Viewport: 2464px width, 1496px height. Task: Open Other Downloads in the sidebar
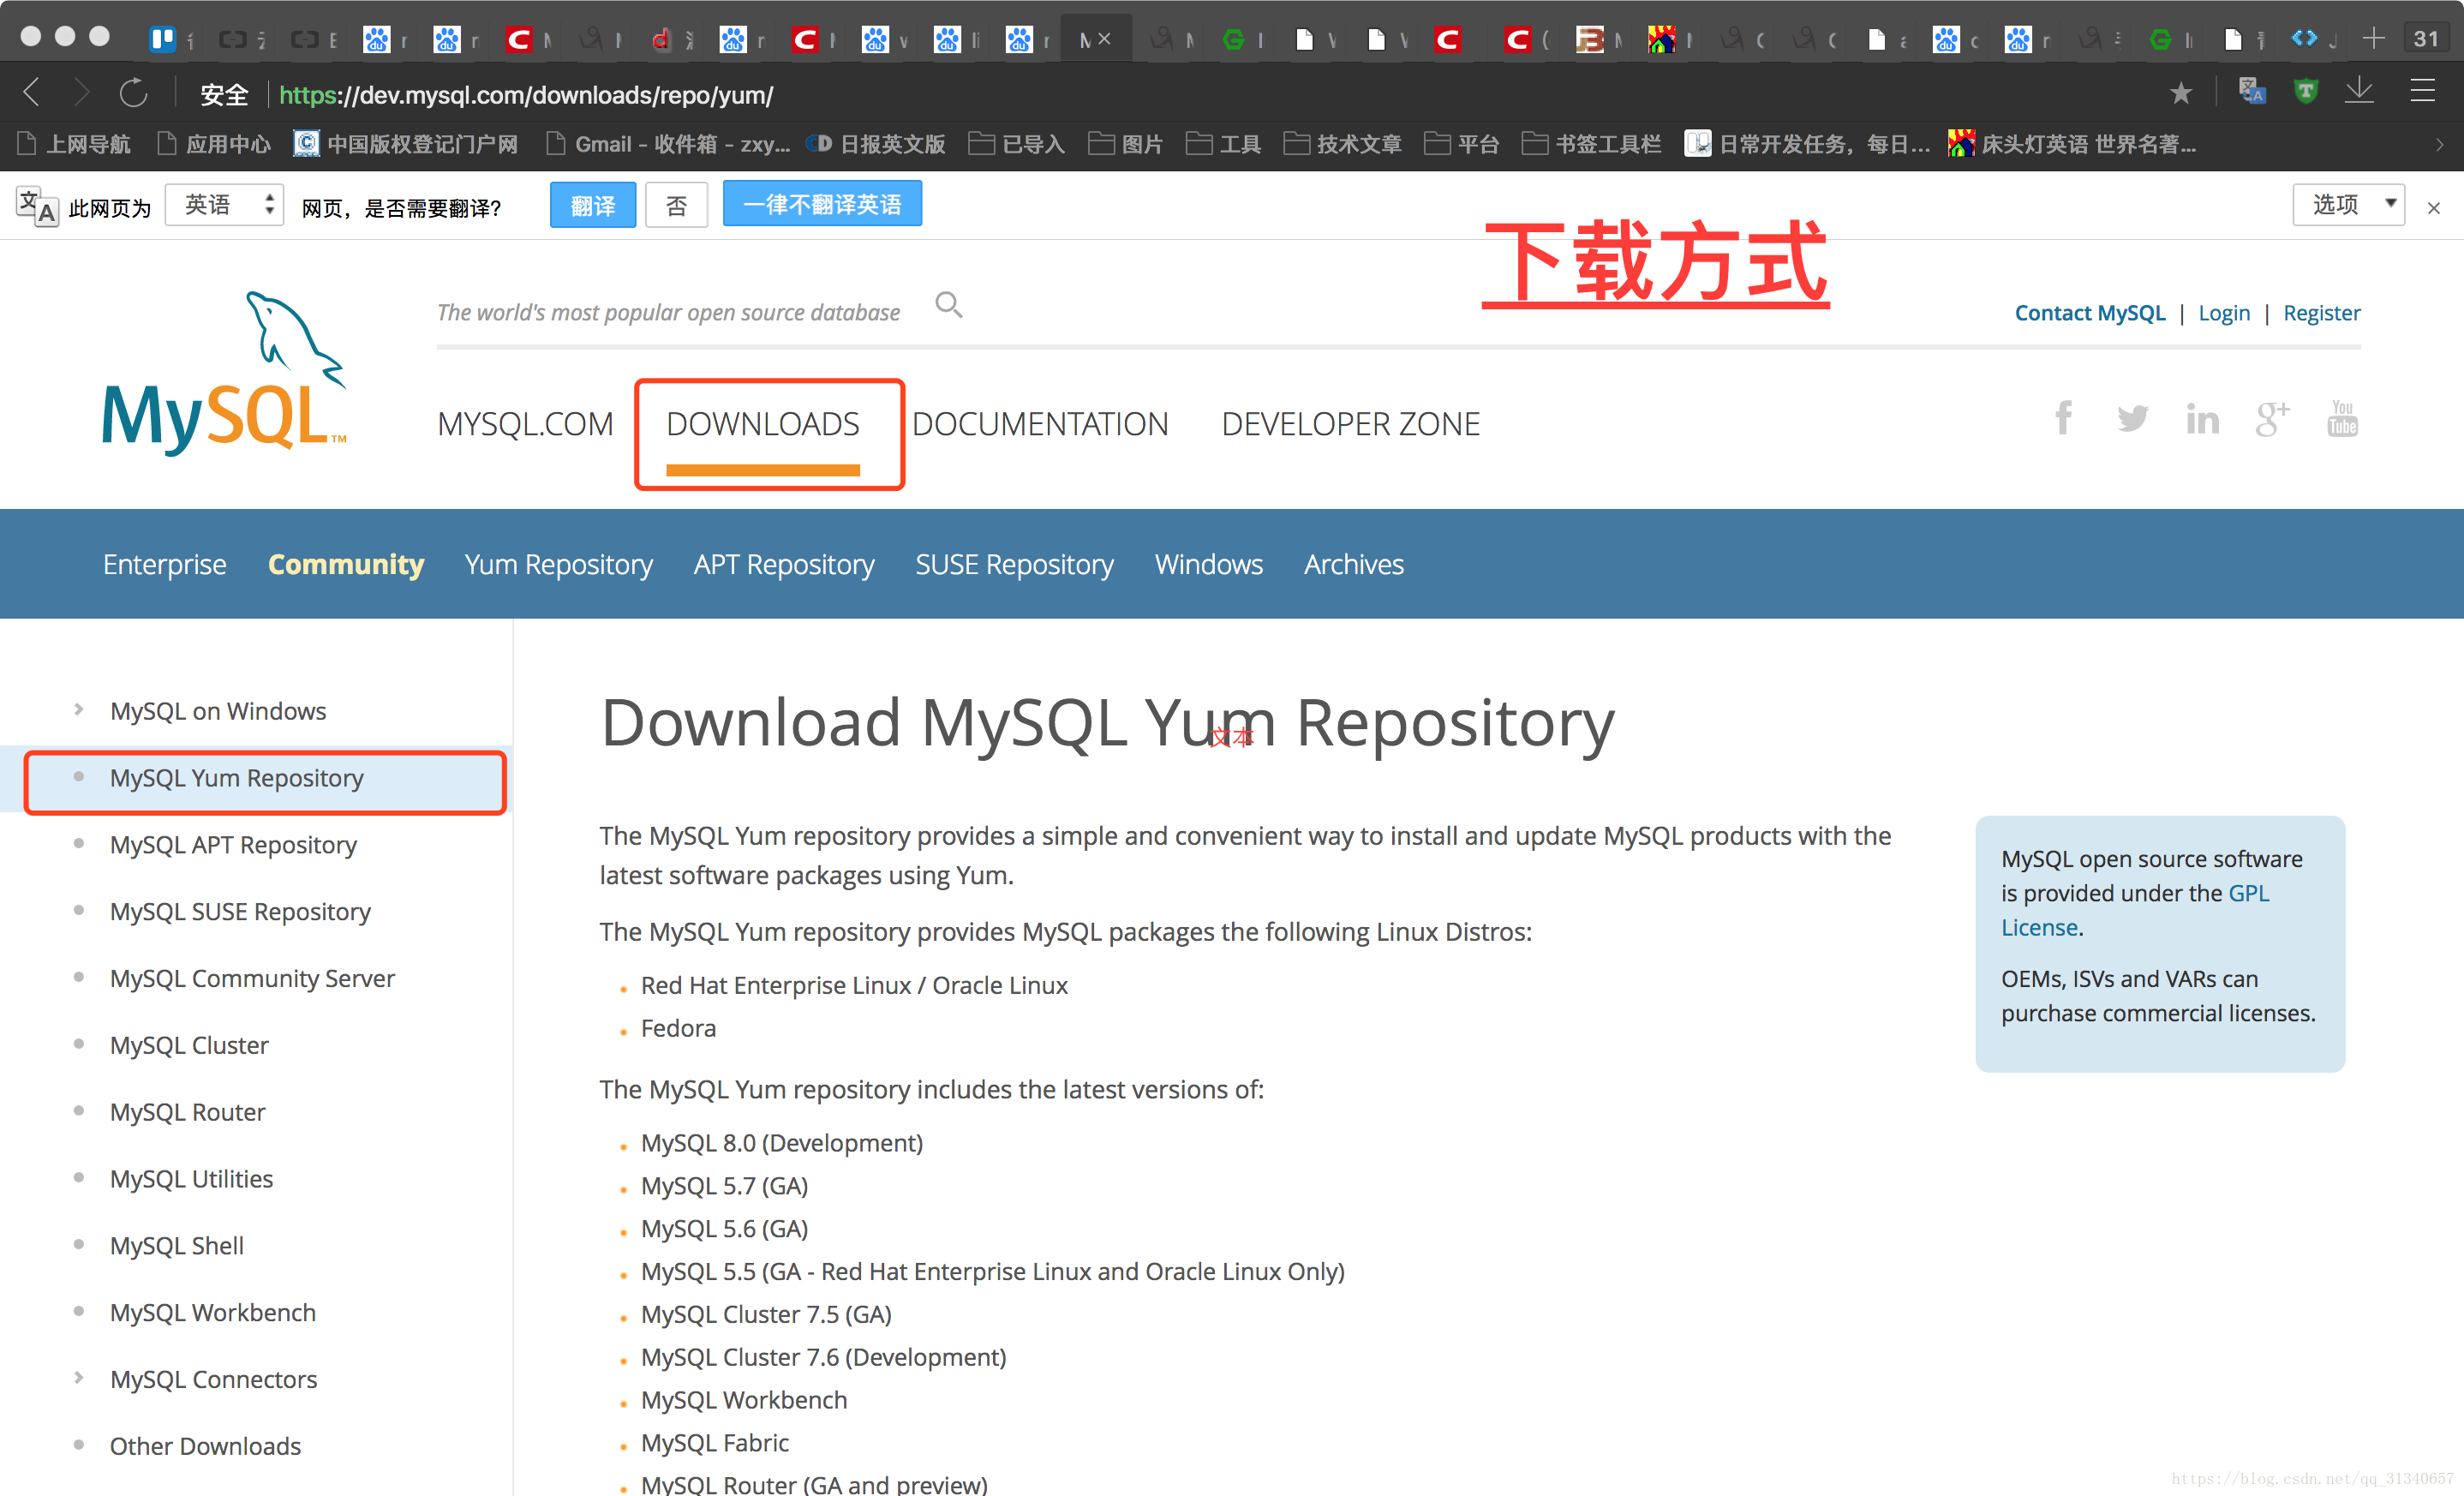(x=205, y=1446)
